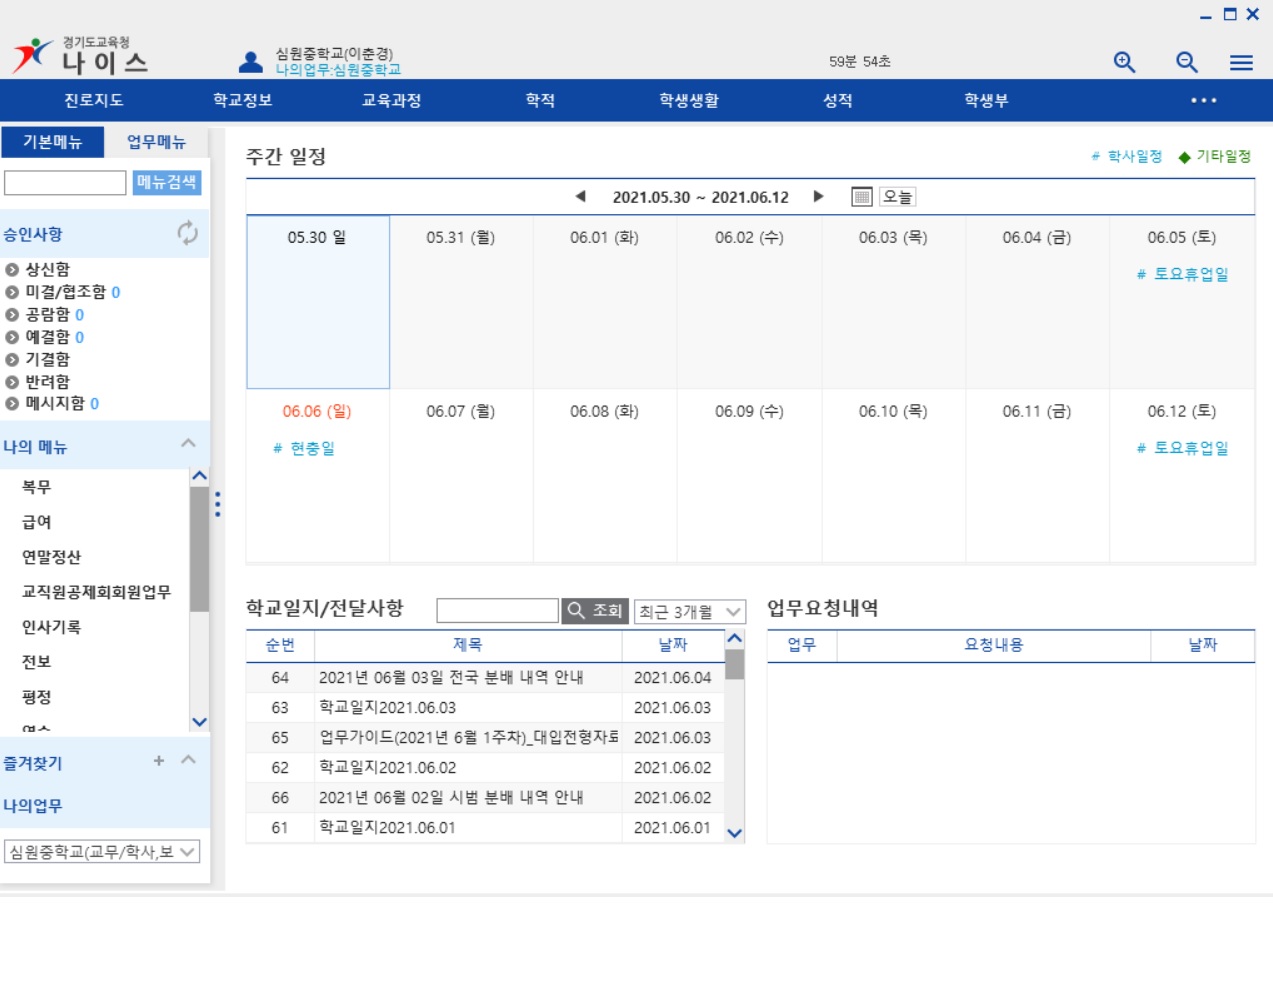Open the calendar date picker icon
The height and width of the screenshot is (1000, 1273).
861,197
